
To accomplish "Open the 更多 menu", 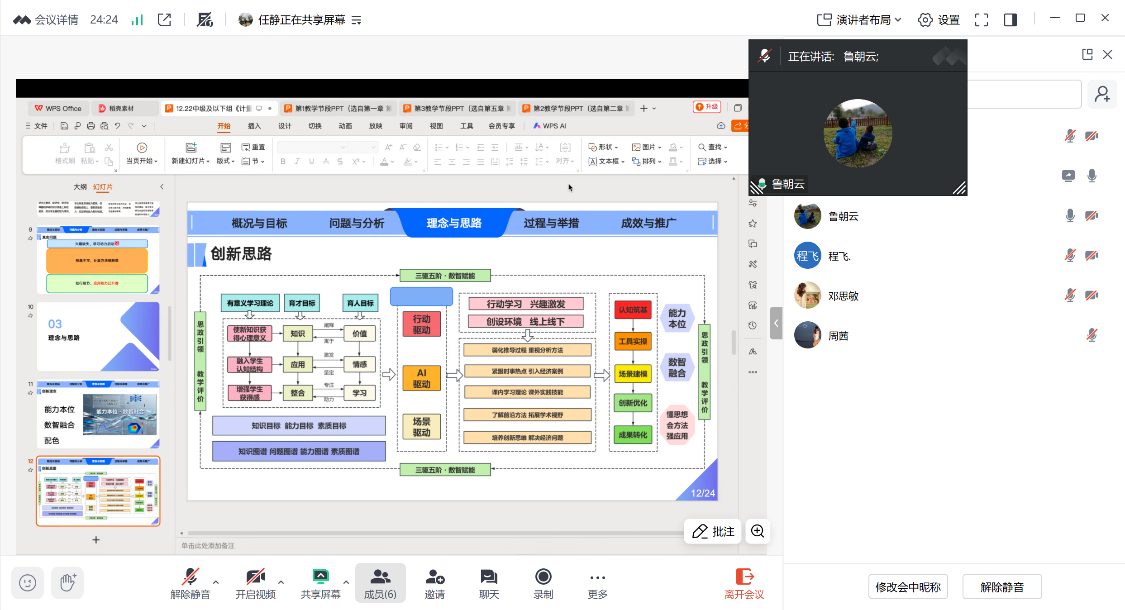I will tap(597, 583).
